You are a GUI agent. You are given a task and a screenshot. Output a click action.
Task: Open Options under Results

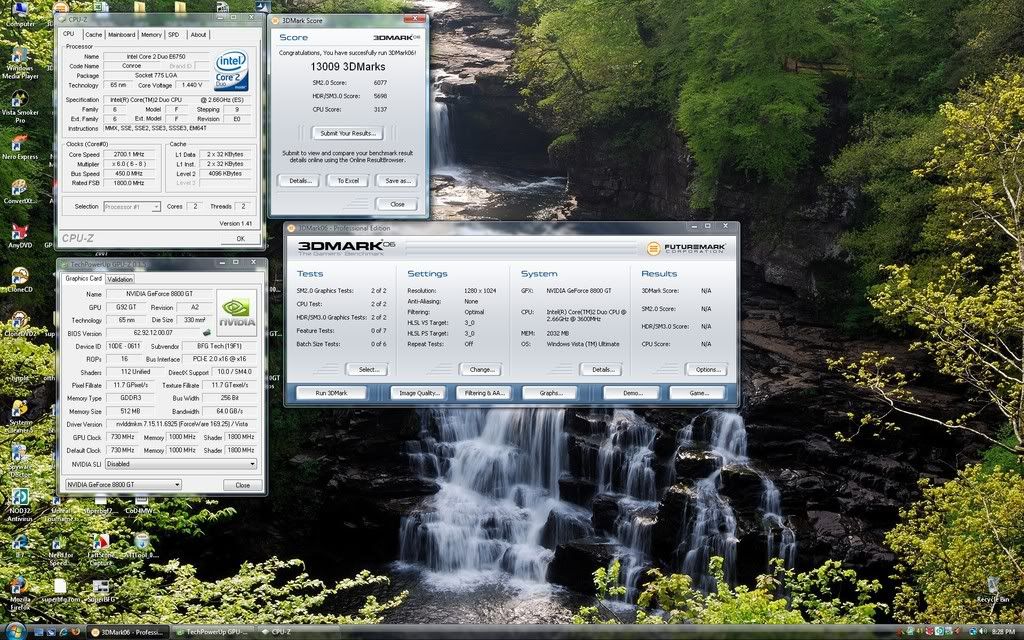point(707,370)
